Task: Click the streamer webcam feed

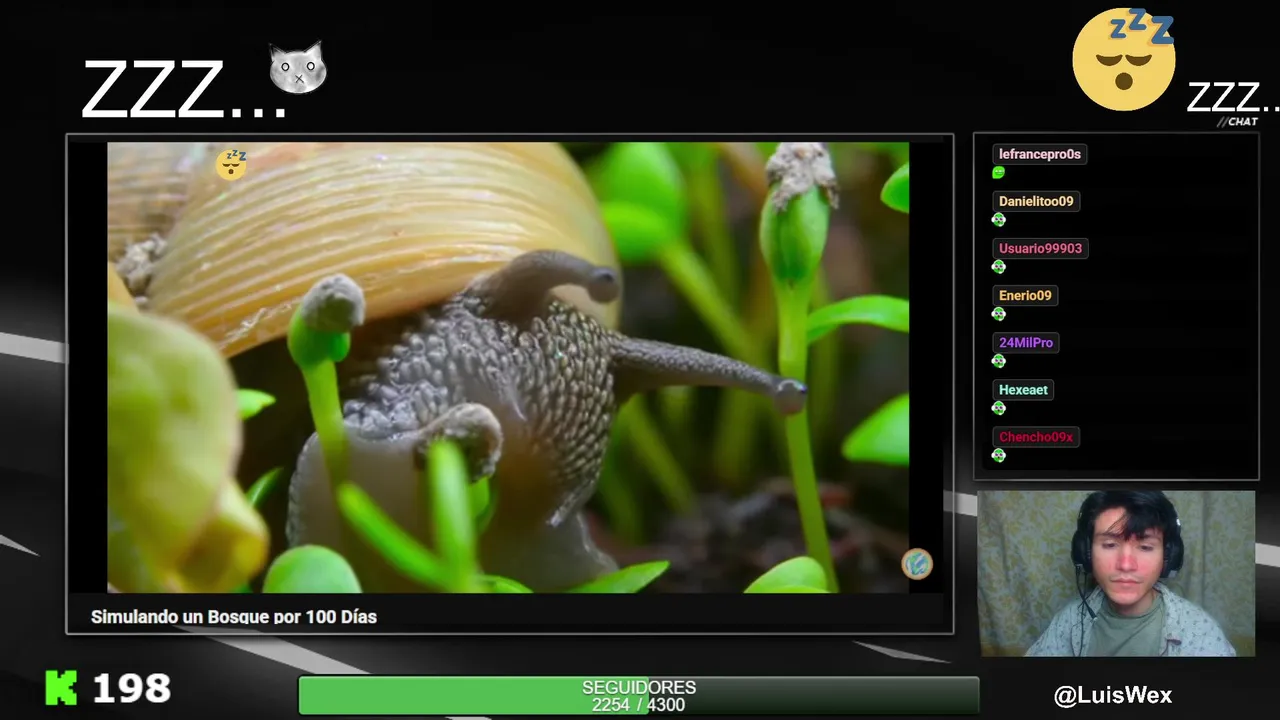Action: point(1116,573)
